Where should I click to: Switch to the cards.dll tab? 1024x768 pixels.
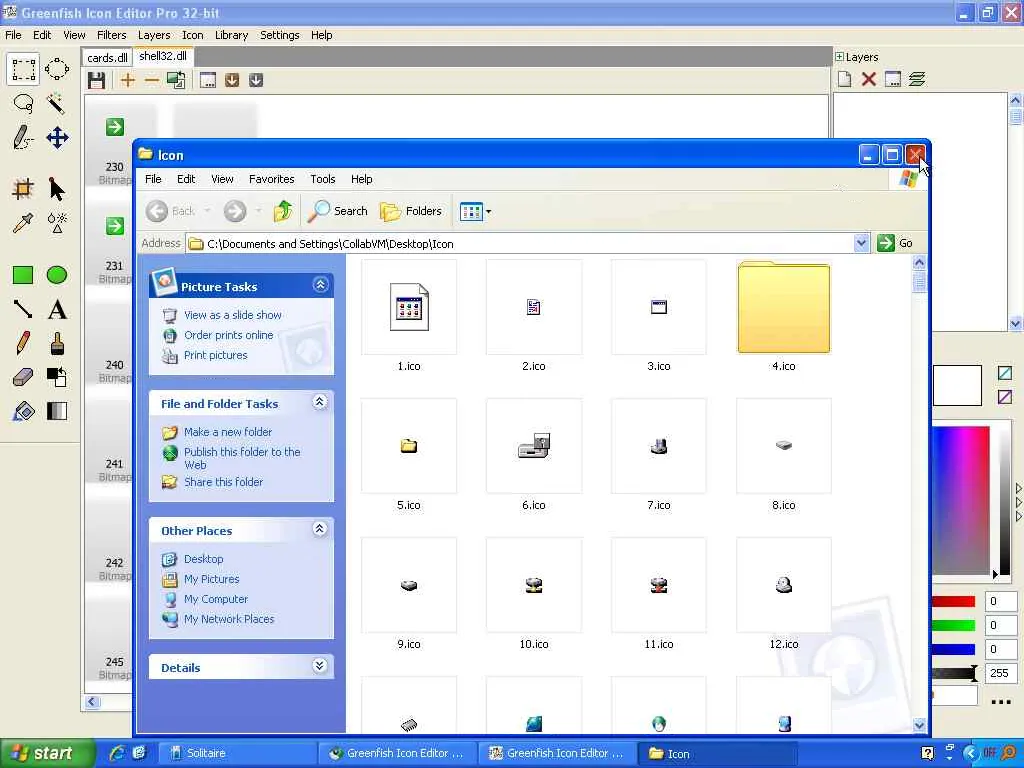click(x=107, y=57)
